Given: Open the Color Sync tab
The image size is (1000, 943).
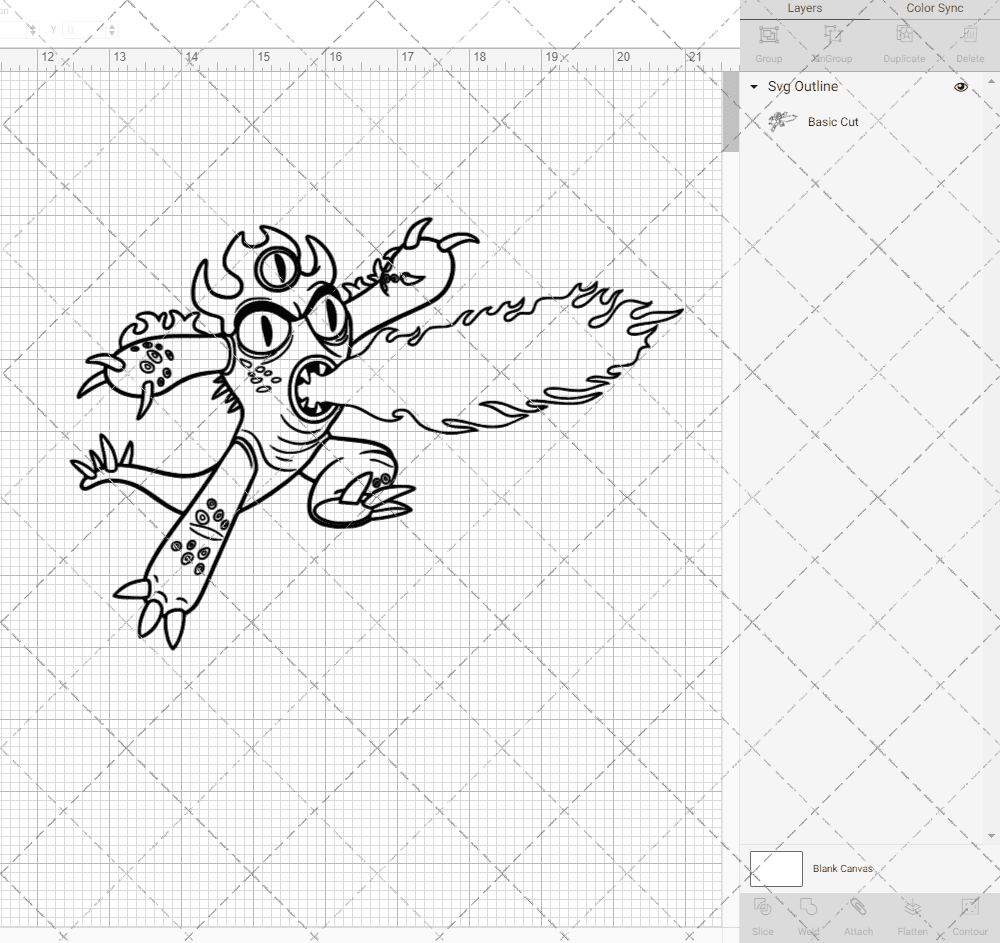Looking at the screenshot, I should (x=934, y=8).
